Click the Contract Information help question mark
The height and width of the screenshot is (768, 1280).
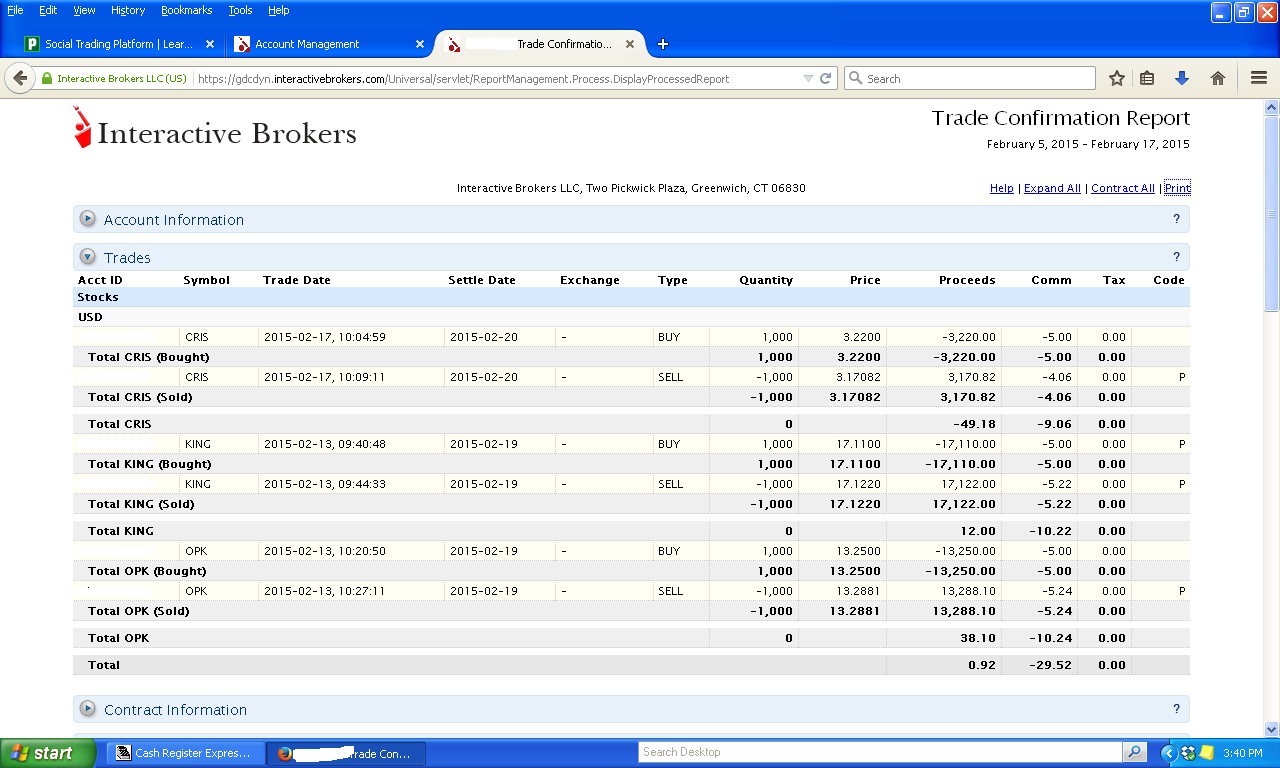[1176, 709]
